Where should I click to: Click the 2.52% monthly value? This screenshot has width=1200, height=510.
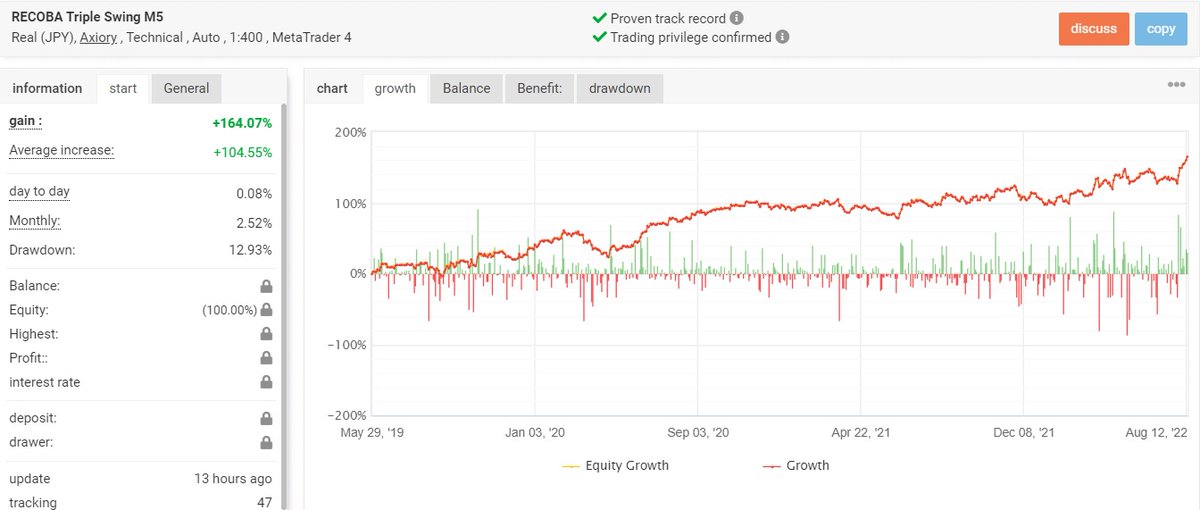(x=254, y=221)
